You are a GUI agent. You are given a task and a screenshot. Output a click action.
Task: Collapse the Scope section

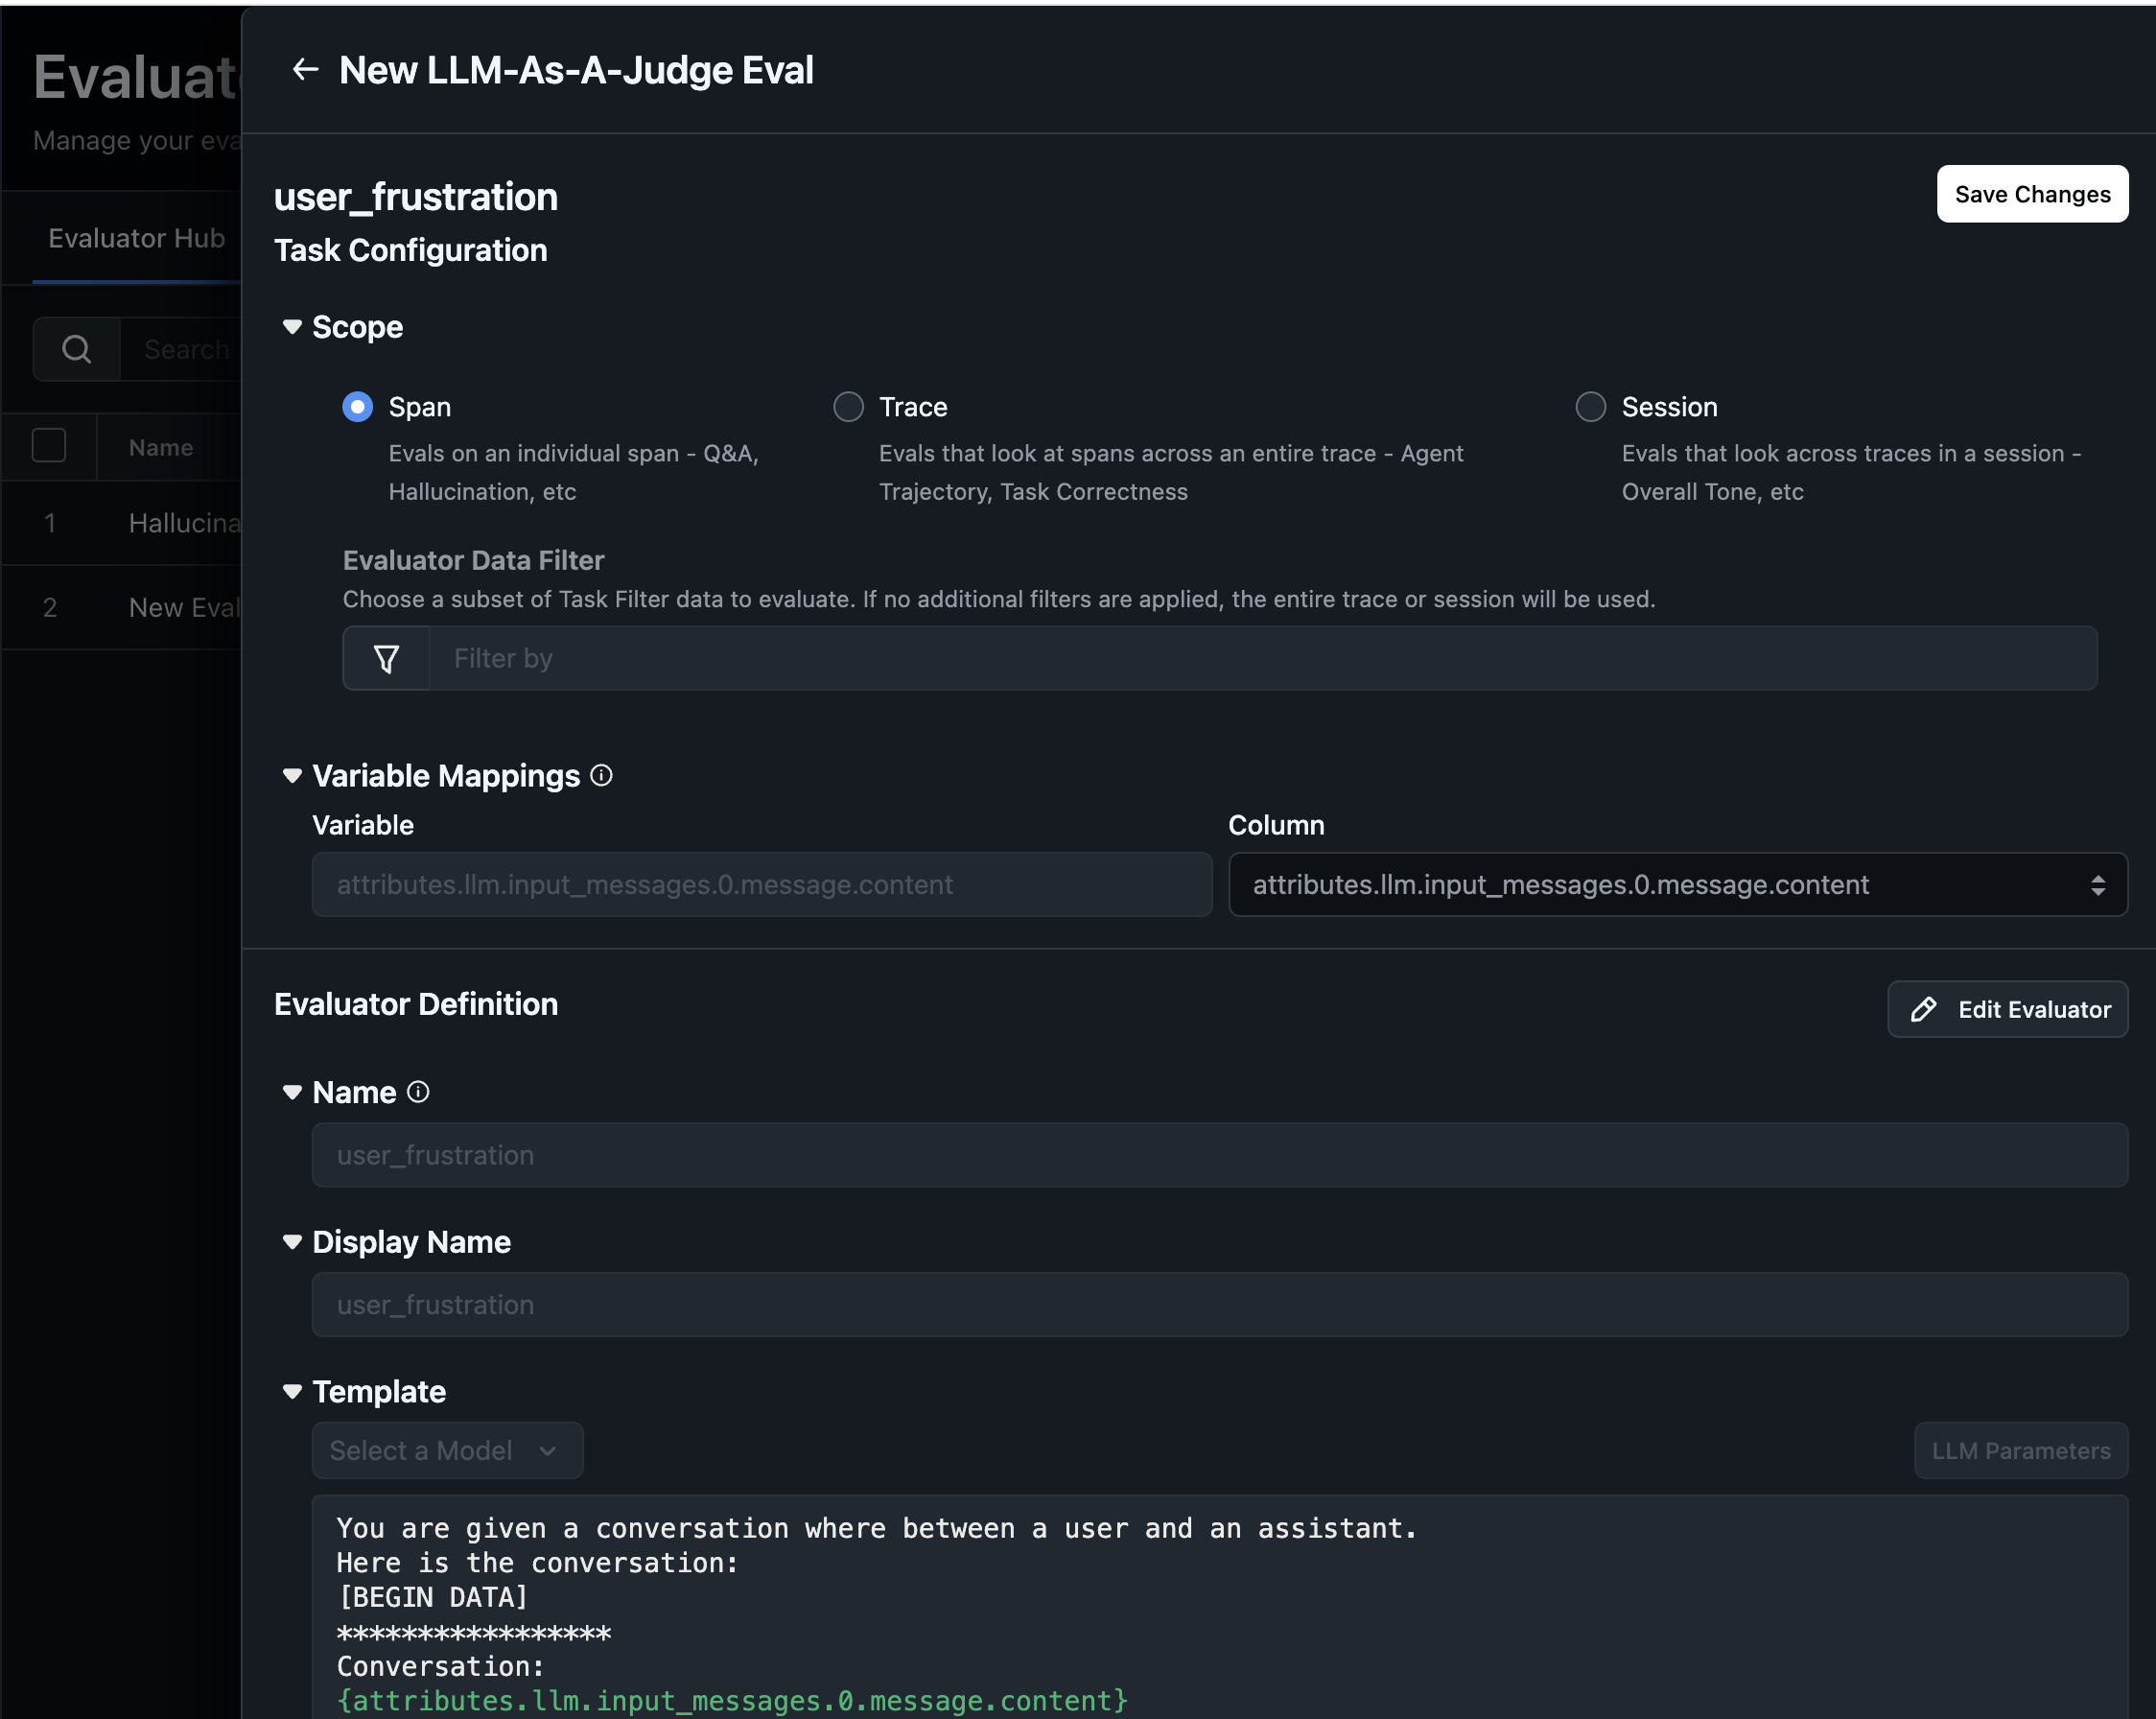tap(292, 327)
